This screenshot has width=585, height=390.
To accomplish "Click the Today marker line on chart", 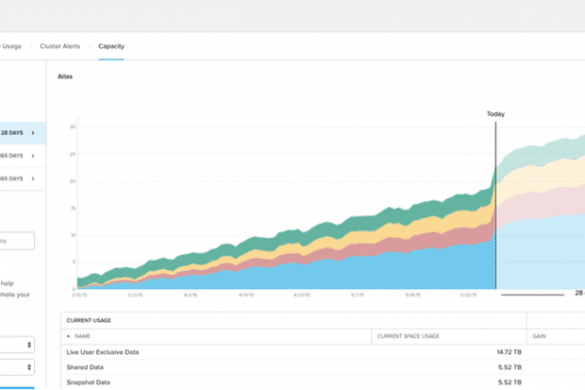I will 496,205.
